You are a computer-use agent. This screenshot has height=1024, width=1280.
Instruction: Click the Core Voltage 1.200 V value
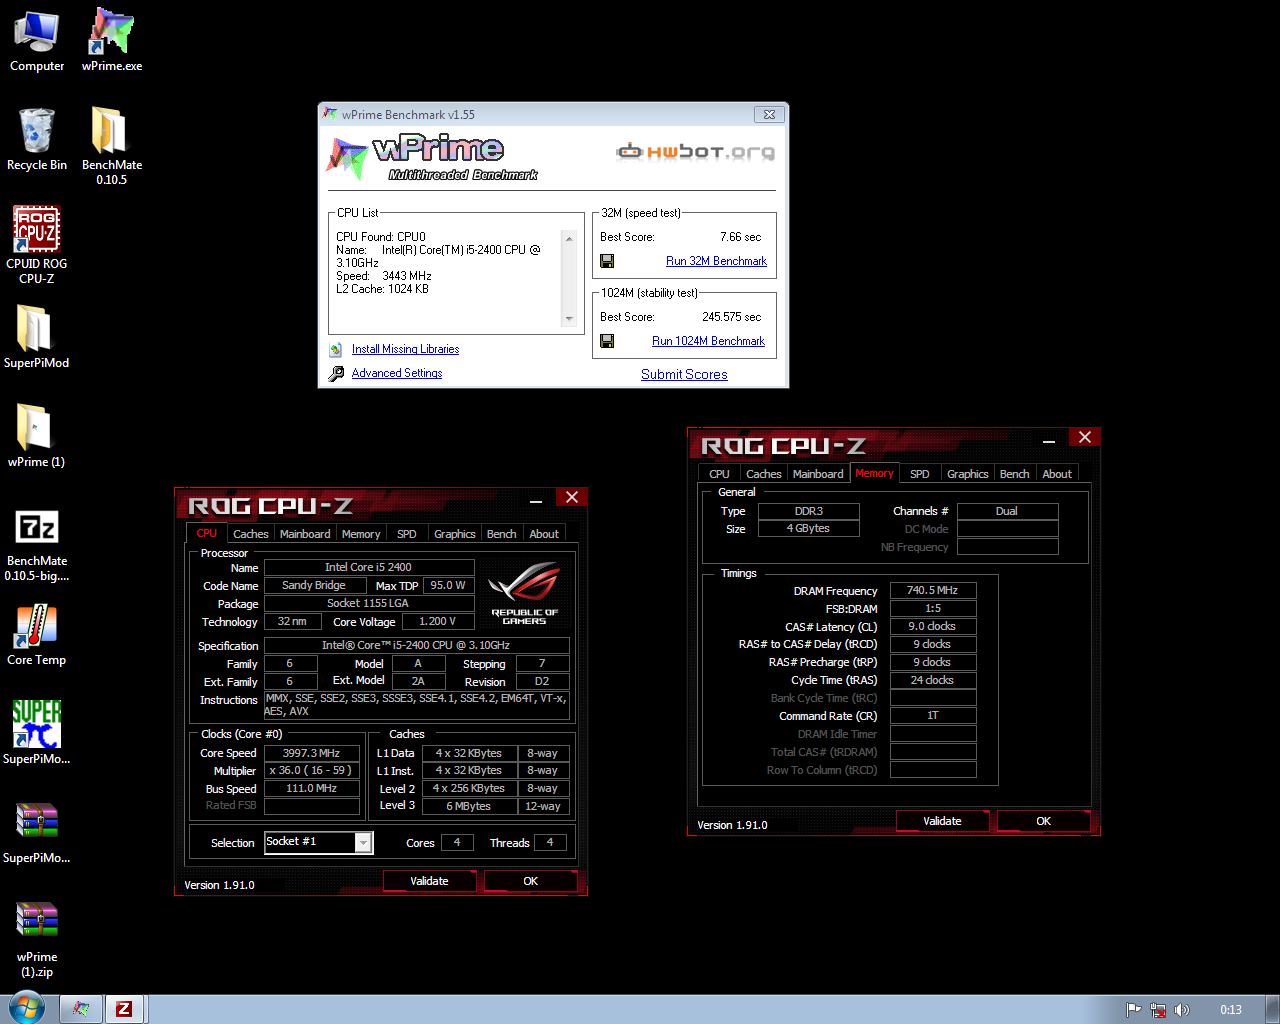point(437,621)
